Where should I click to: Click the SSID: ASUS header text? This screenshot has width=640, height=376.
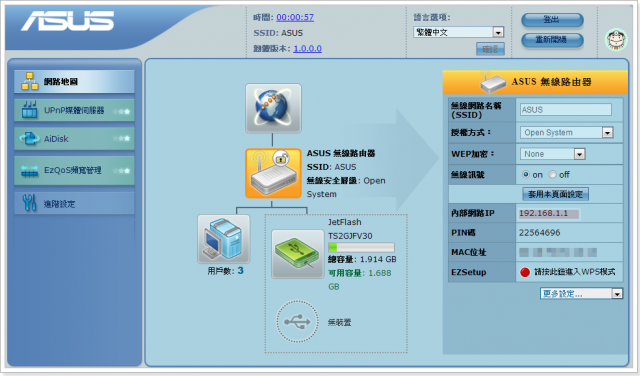(278, 33)
